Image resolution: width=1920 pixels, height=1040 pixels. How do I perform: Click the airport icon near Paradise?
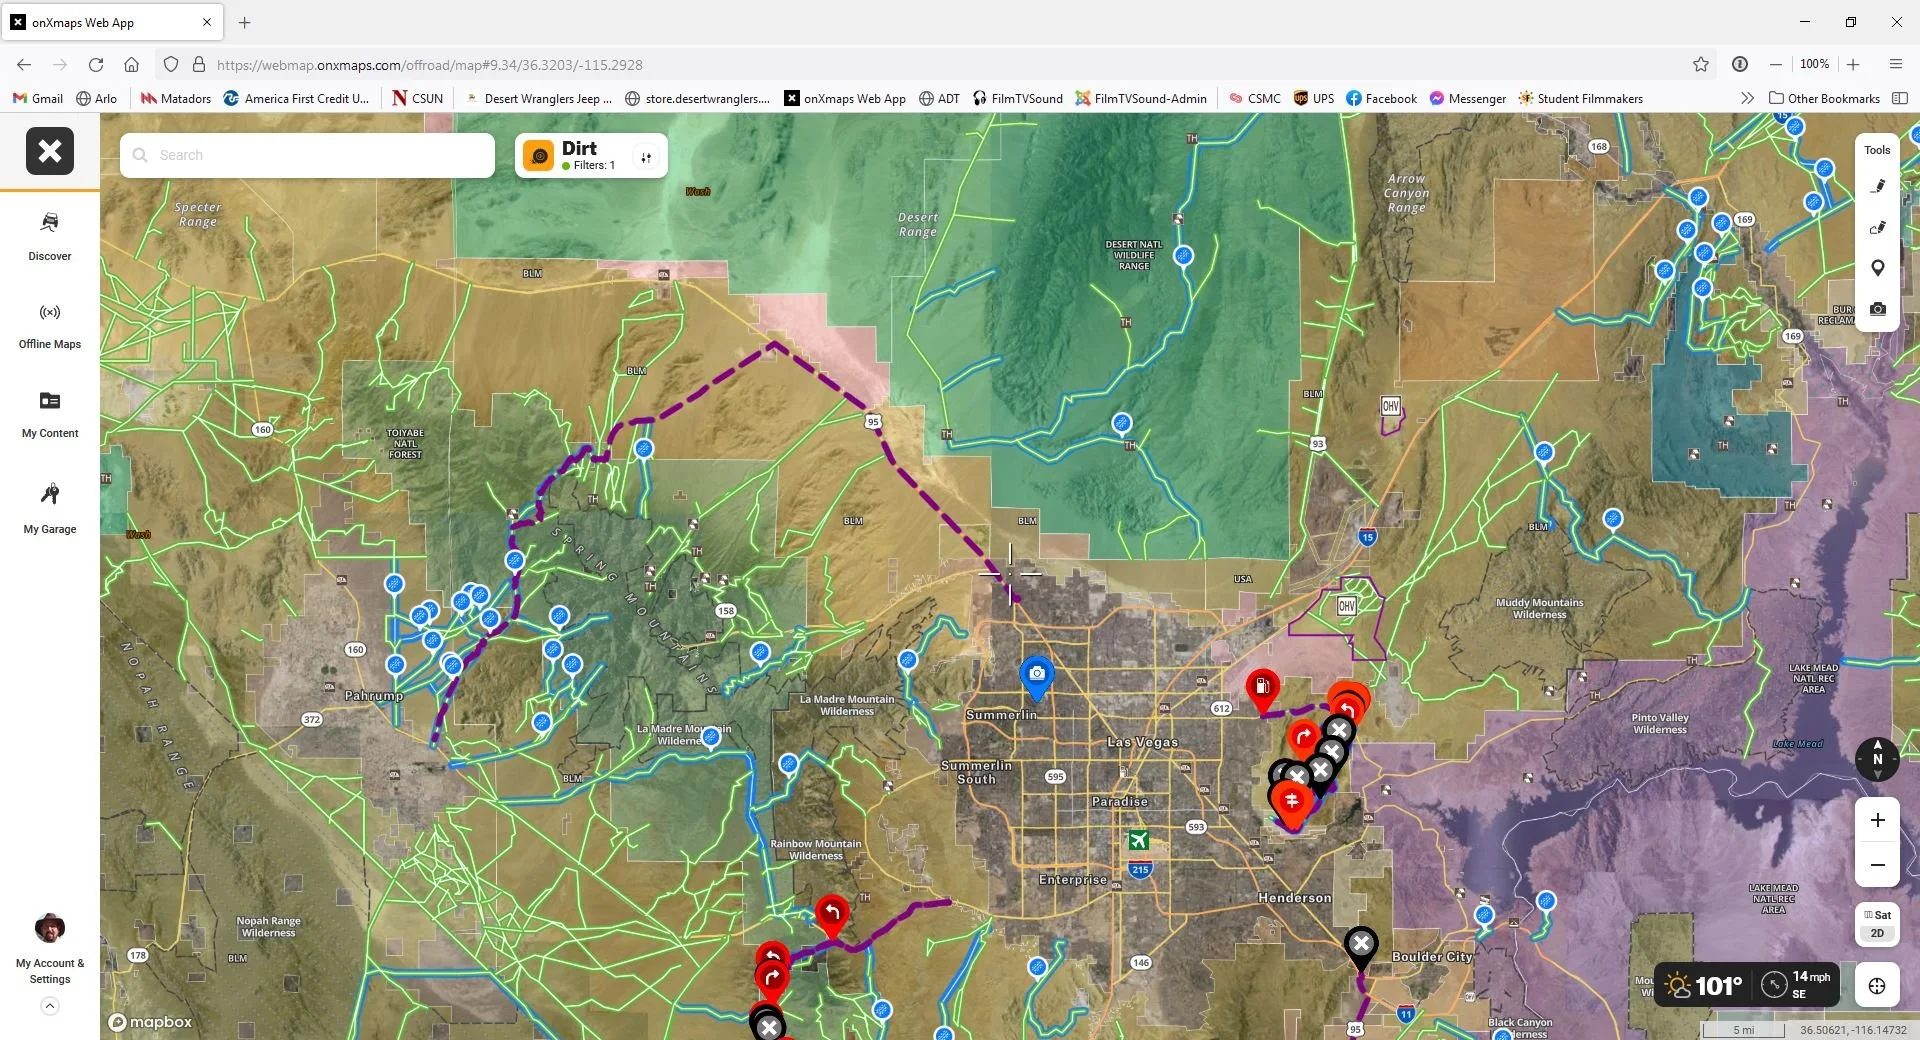tap(1138, 840)
